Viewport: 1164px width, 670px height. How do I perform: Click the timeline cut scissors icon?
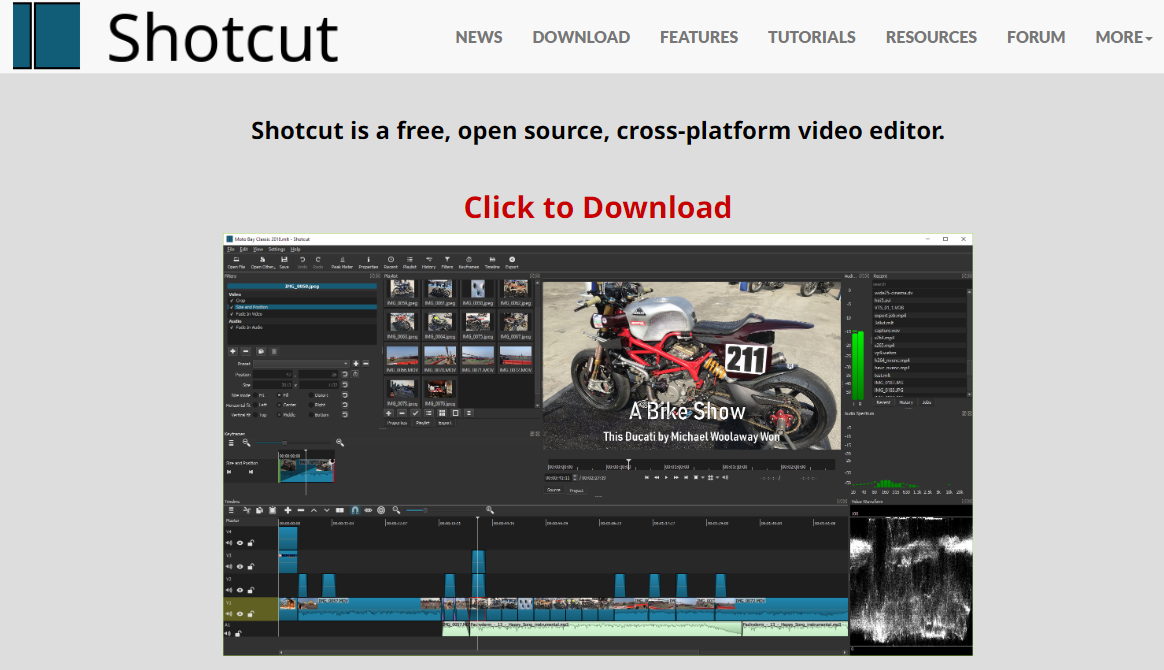(x=246, y=510)
